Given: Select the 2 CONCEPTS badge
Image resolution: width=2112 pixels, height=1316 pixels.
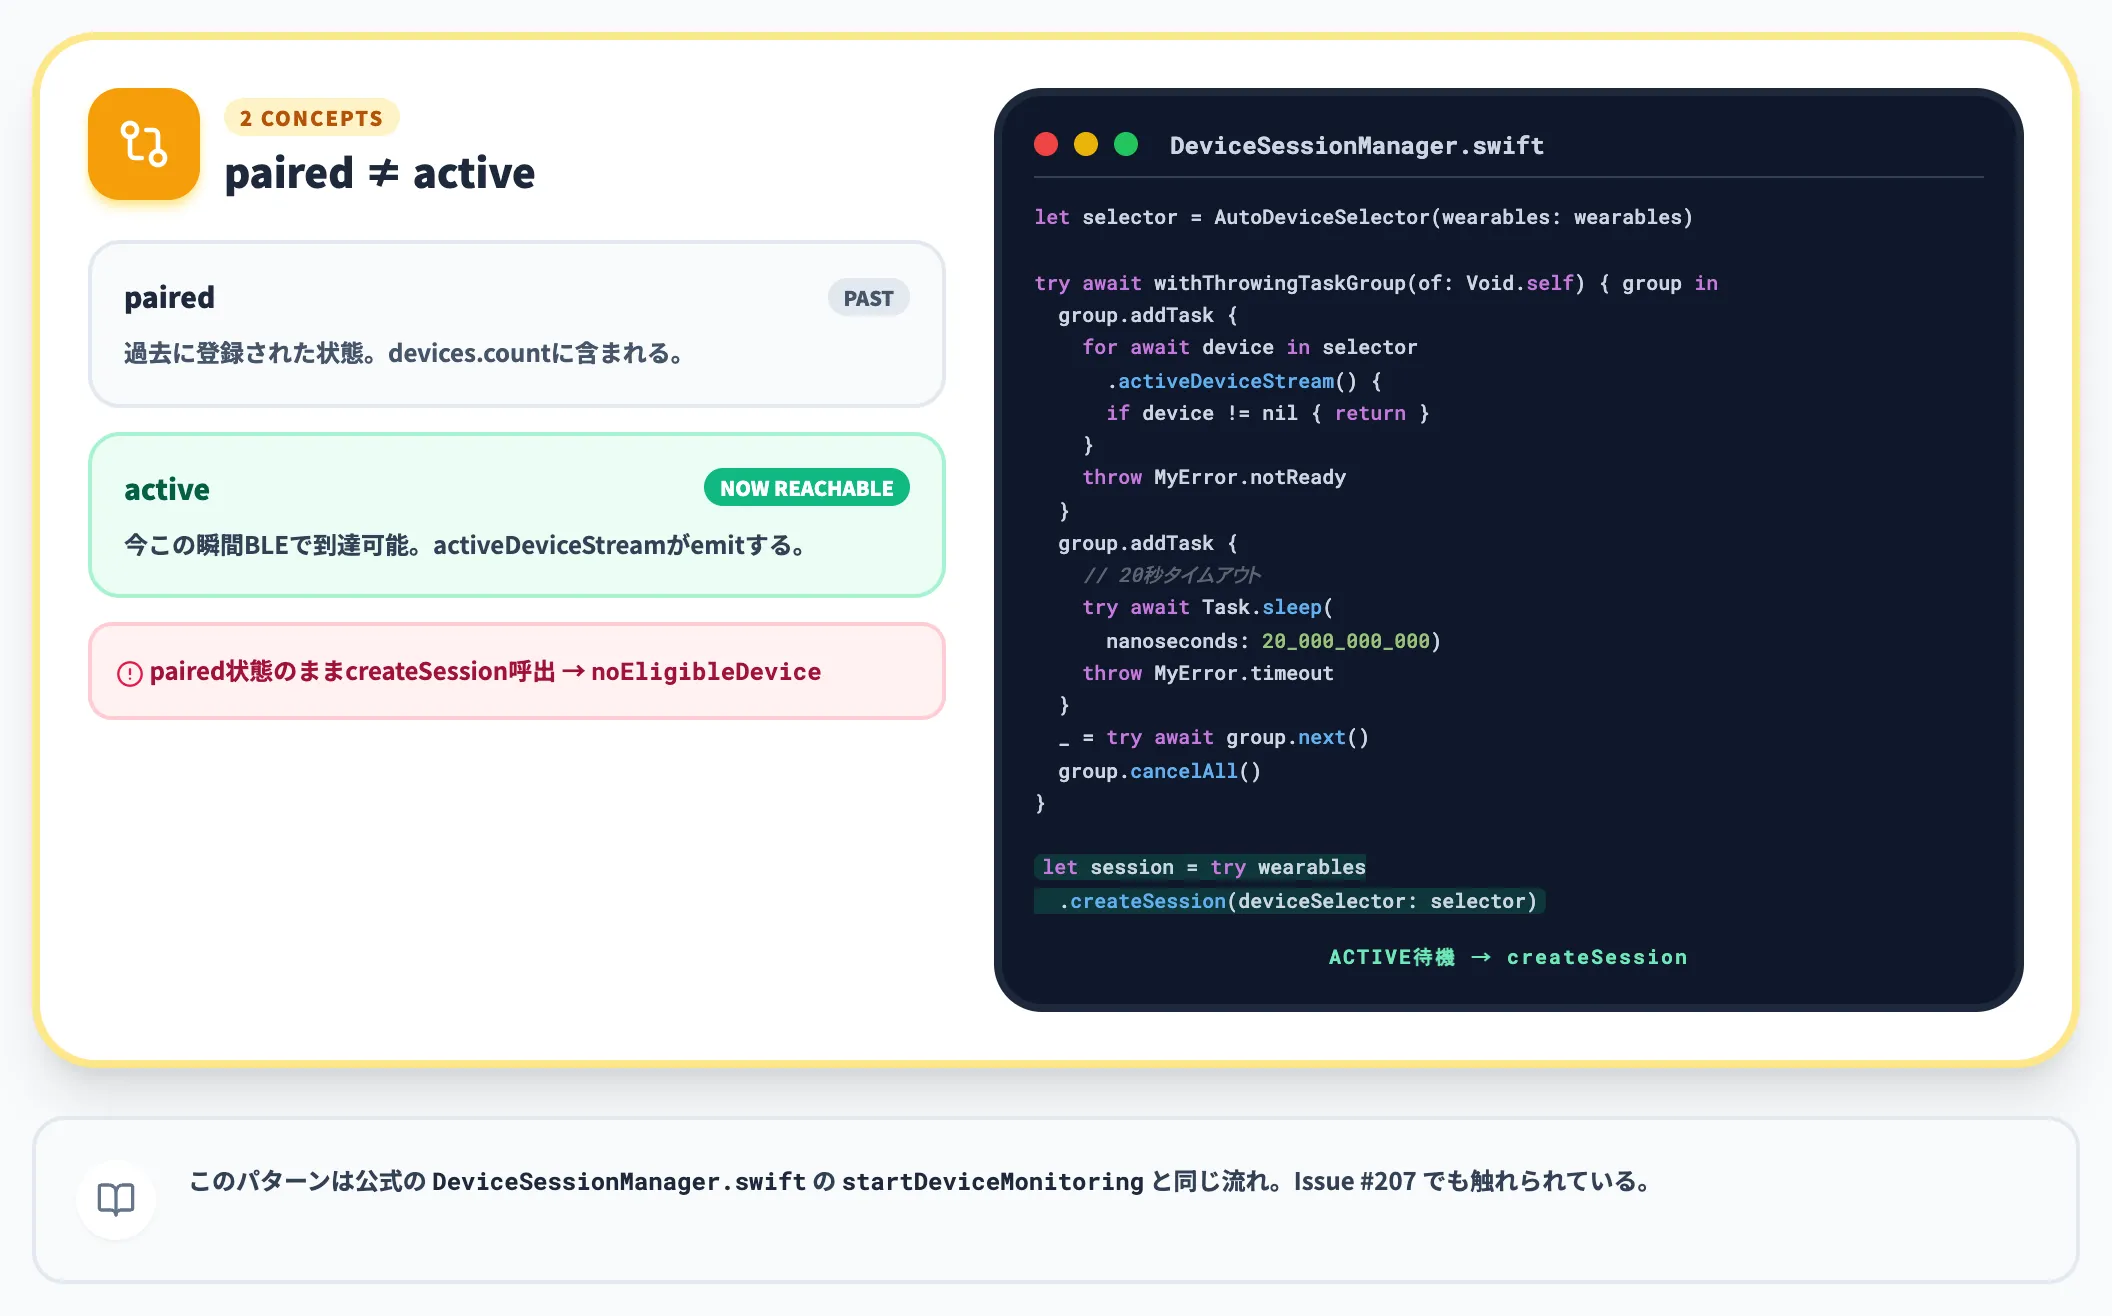Looking at the screenshot, I should (x=311, y=118).
